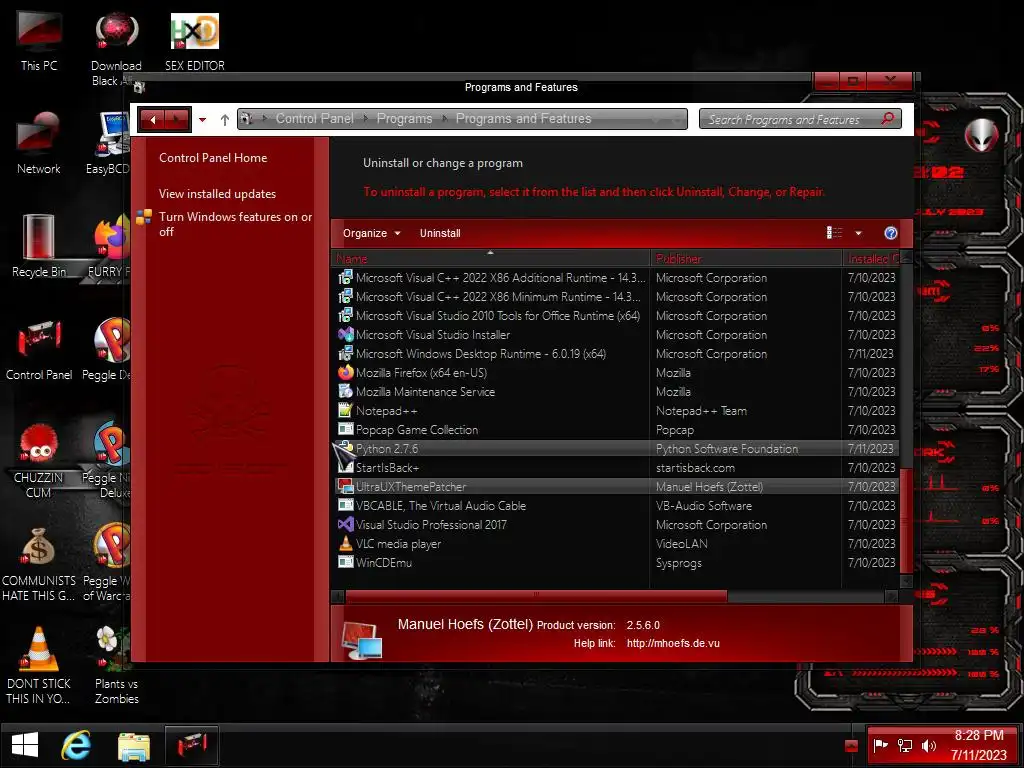Sort by the Installed On column header
Image resolution: width=1024 pixels, height=768 pixels.
click(871, 259)
